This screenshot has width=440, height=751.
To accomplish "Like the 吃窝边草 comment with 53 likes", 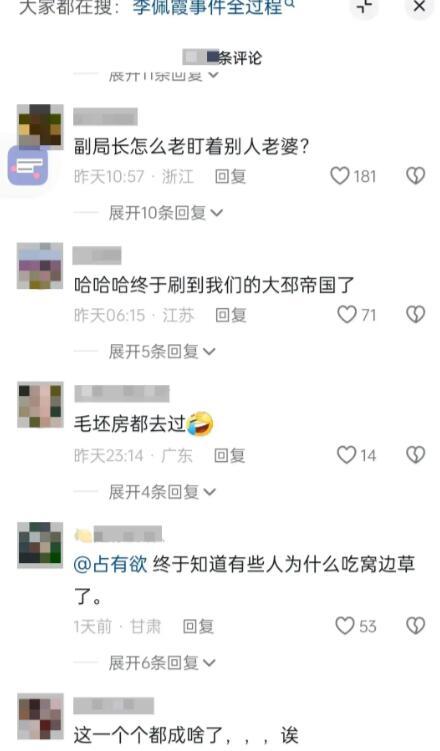I will click(x=345, y=626).
